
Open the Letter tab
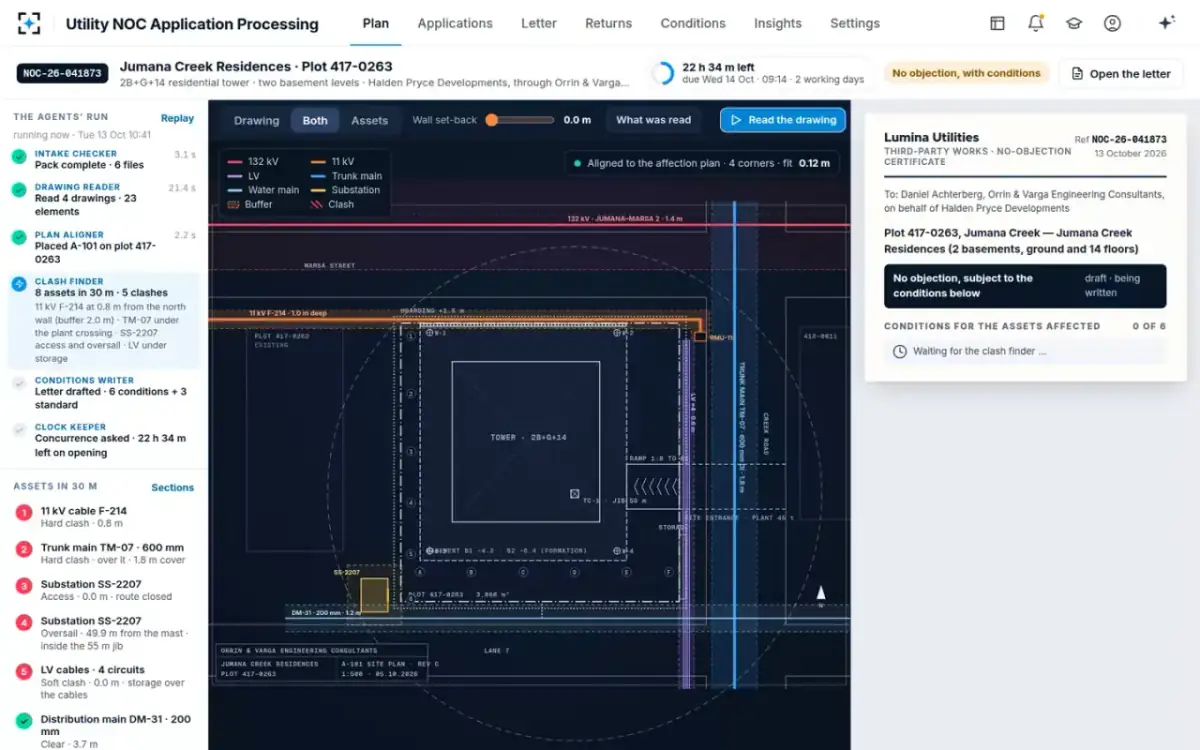click(x=539, y=23)
